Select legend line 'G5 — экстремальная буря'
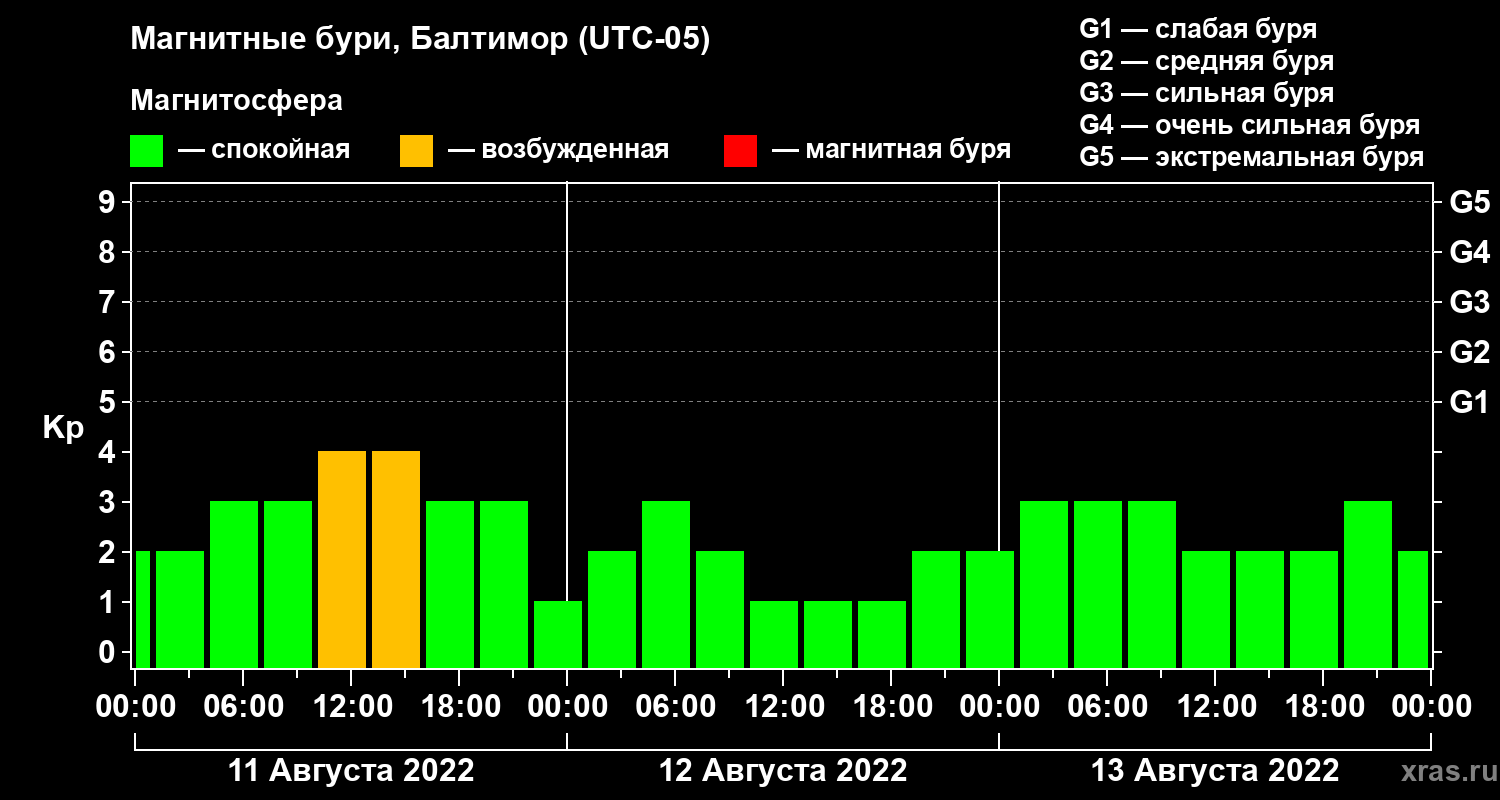The width and height of the screenshot is (1500, 800). pos(1251,158)
